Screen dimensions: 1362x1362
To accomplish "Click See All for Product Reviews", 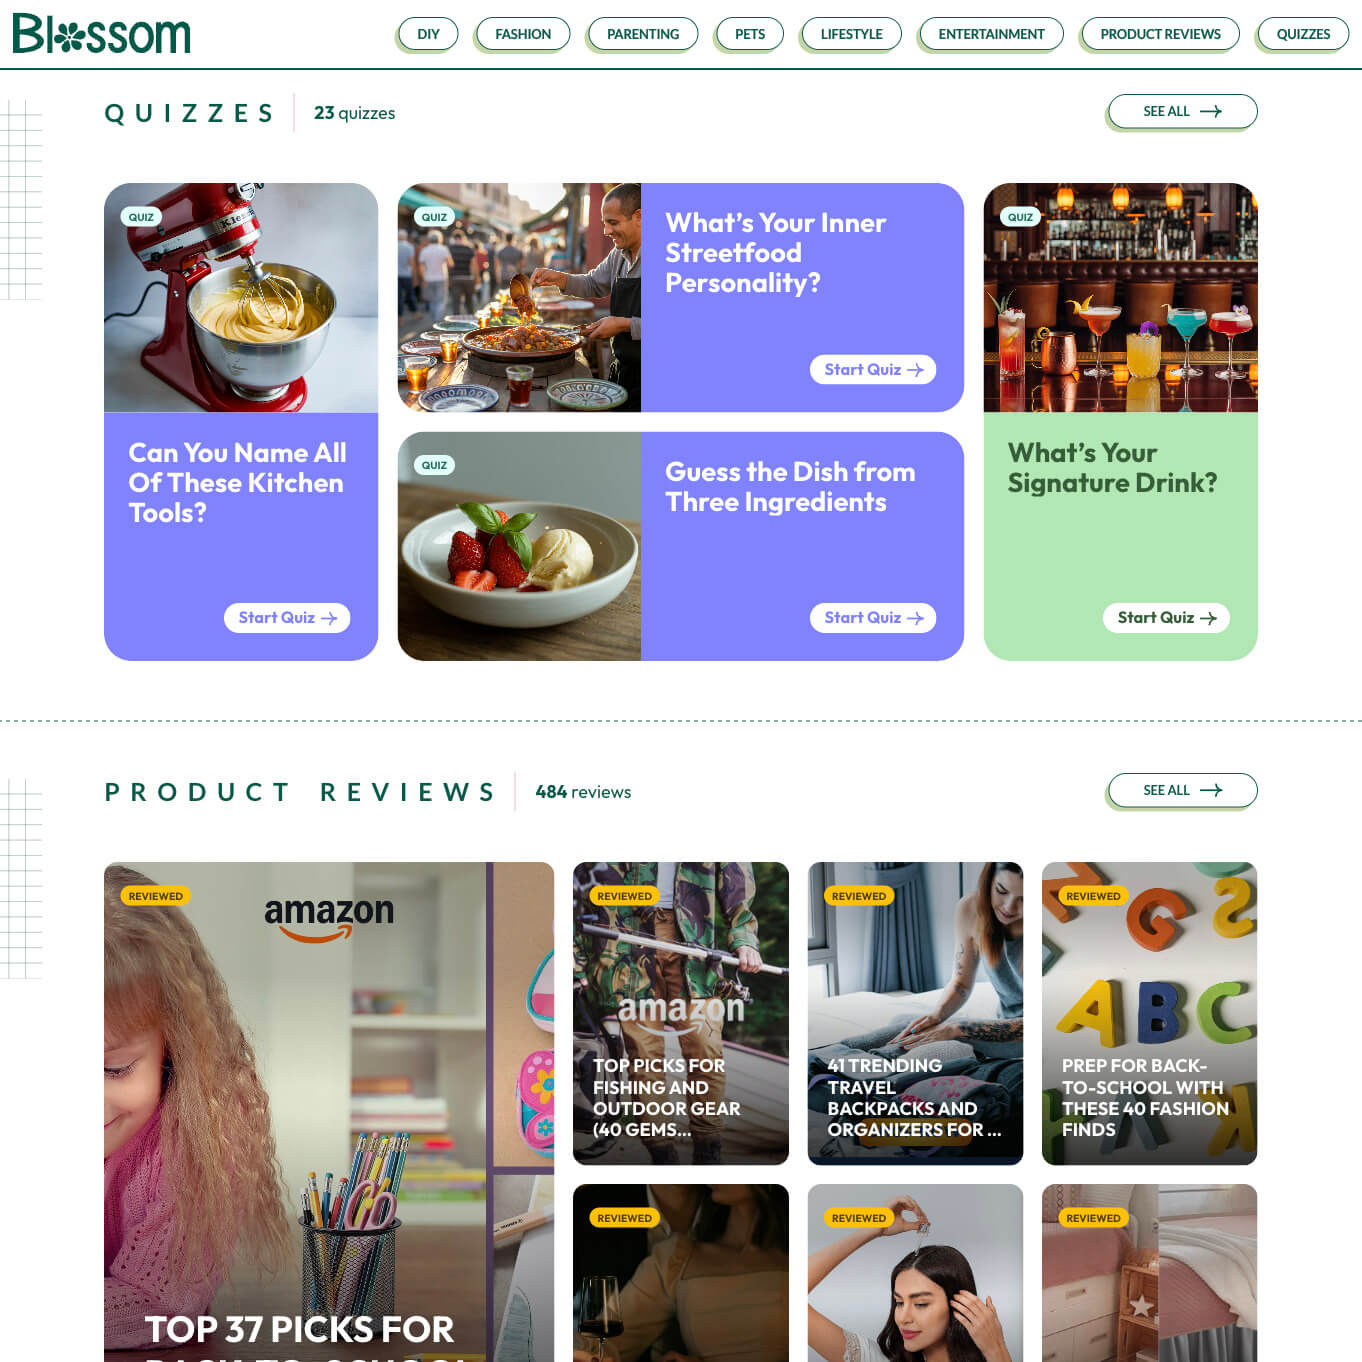I will (x=1182, y=790).
